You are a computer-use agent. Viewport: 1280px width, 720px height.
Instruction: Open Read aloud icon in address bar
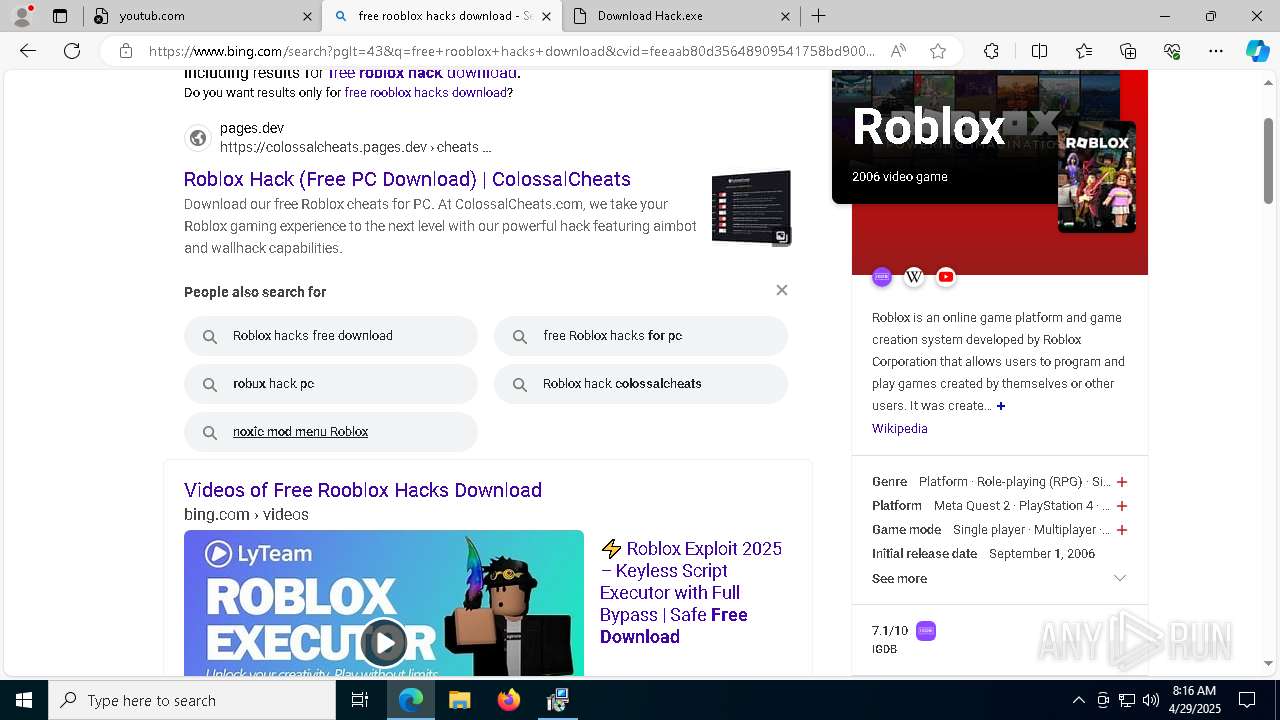pyautogui.click(x=898, y=51)
